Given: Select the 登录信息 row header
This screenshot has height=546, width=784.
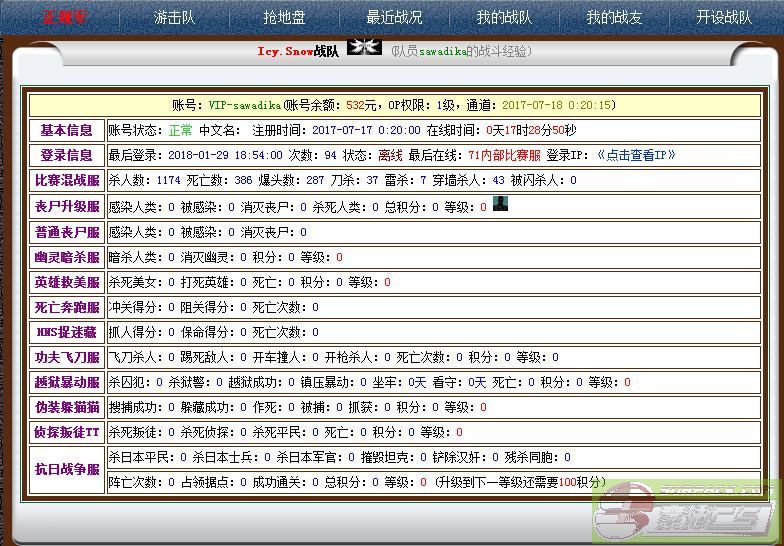Looking at the screenshot, I should [x=67, y=155].
